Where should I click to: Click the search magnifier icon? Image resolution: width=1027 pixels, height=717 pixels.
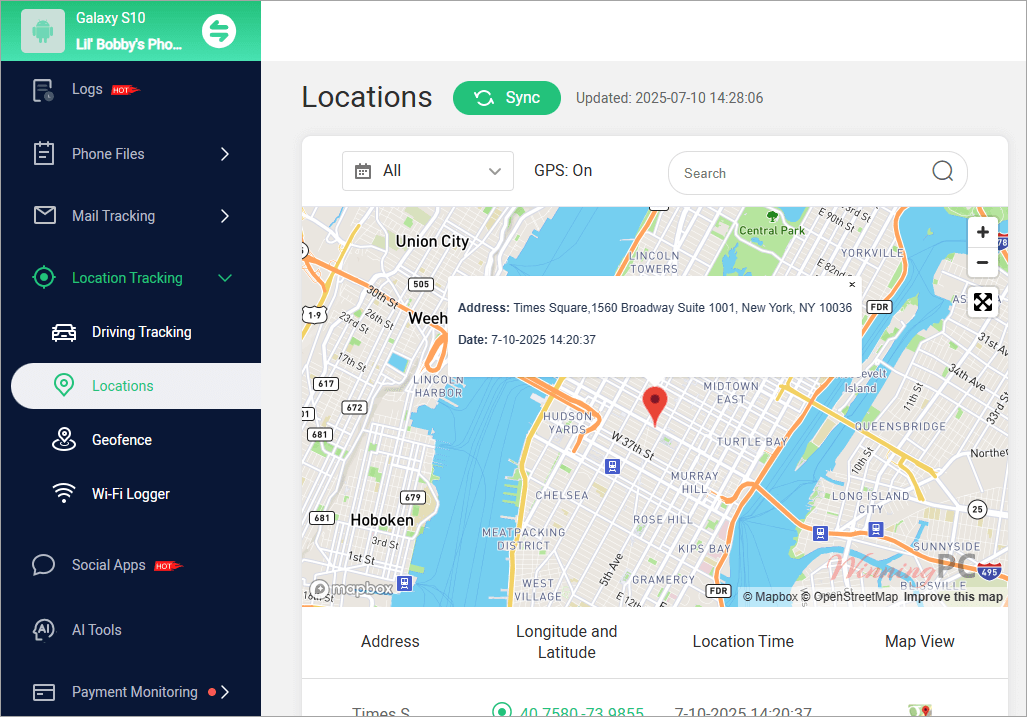click(942, 171)
